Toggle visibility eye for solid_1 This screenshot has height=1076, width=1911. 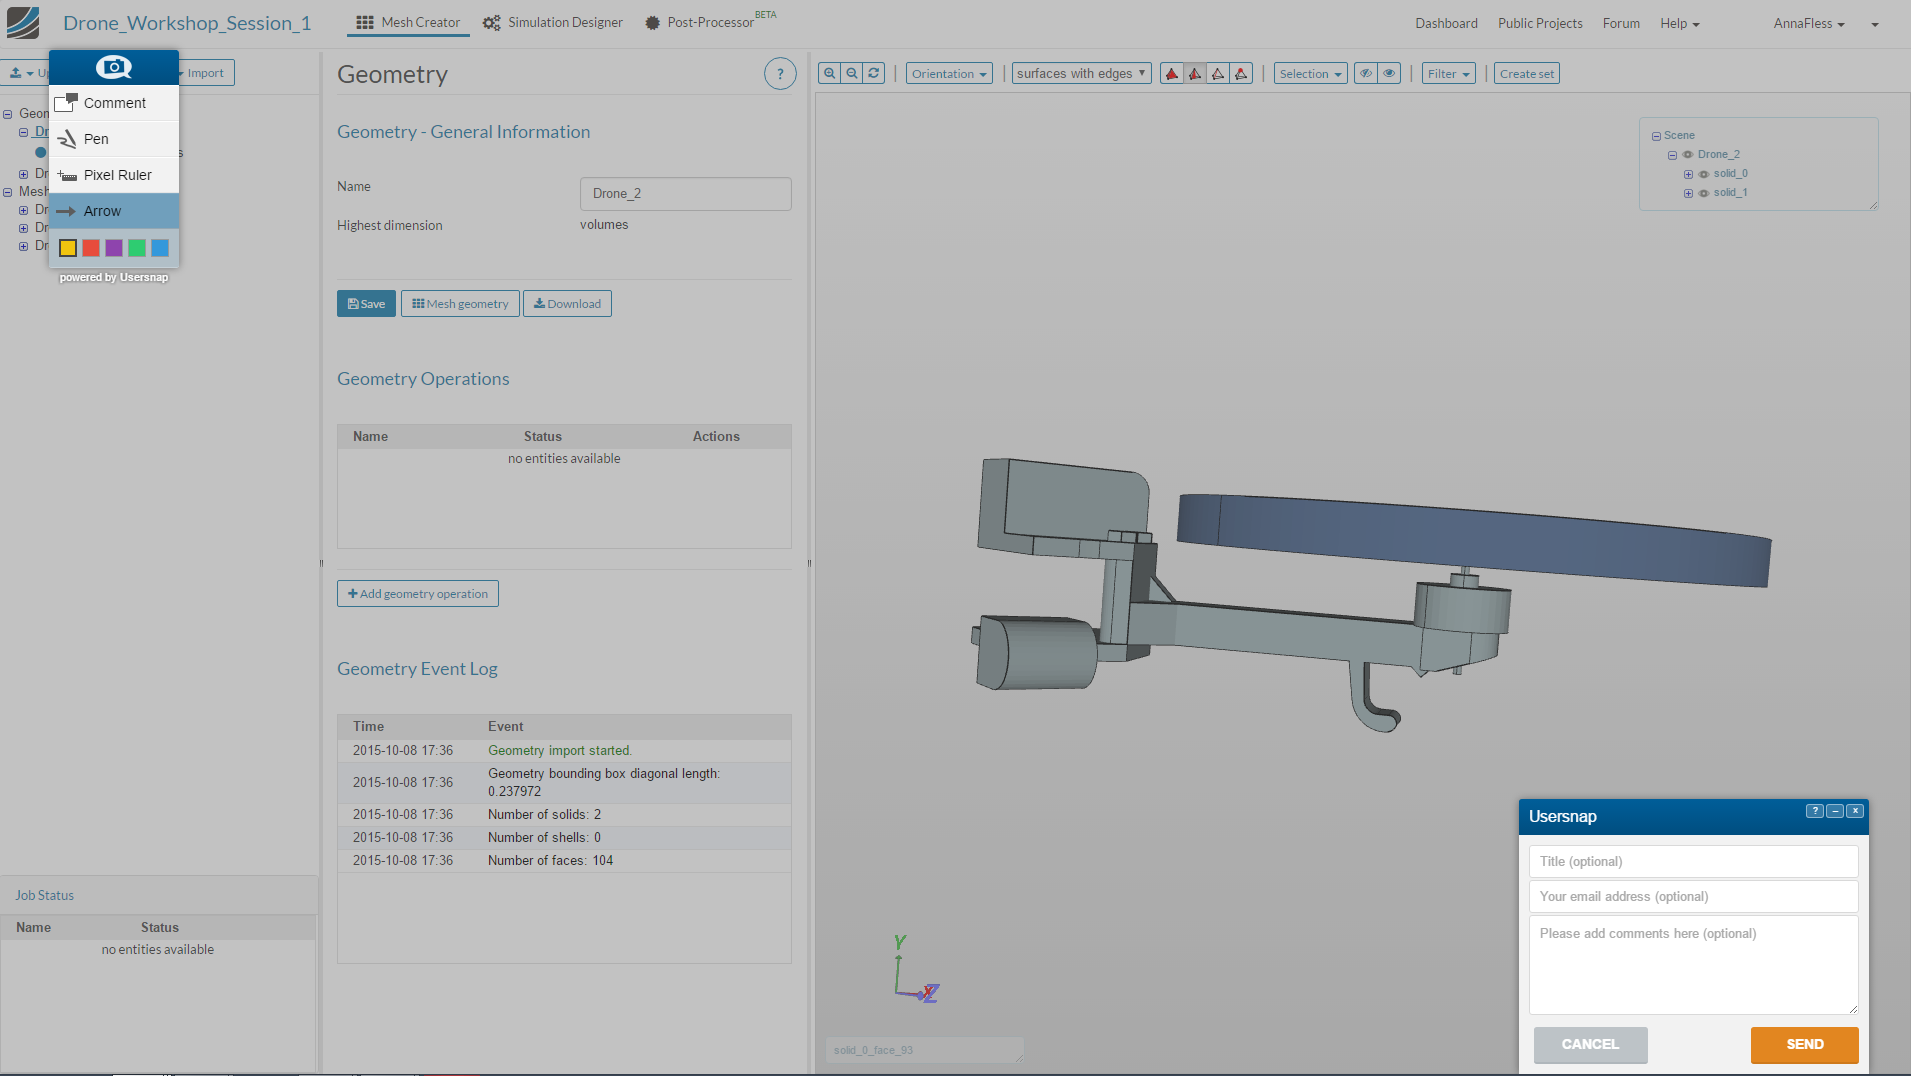tap(1704, 193)
